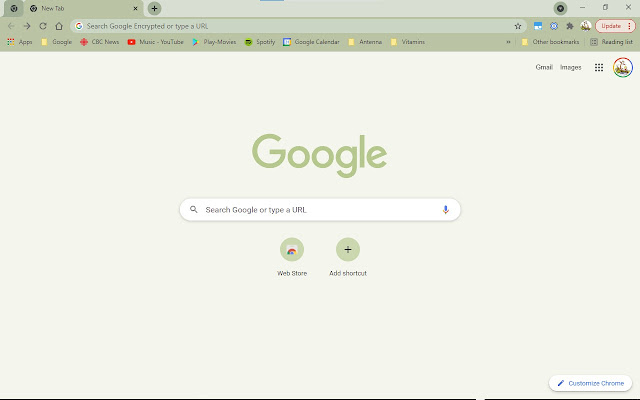
Task: Open the Gmail link
Action: coord(544,67)
